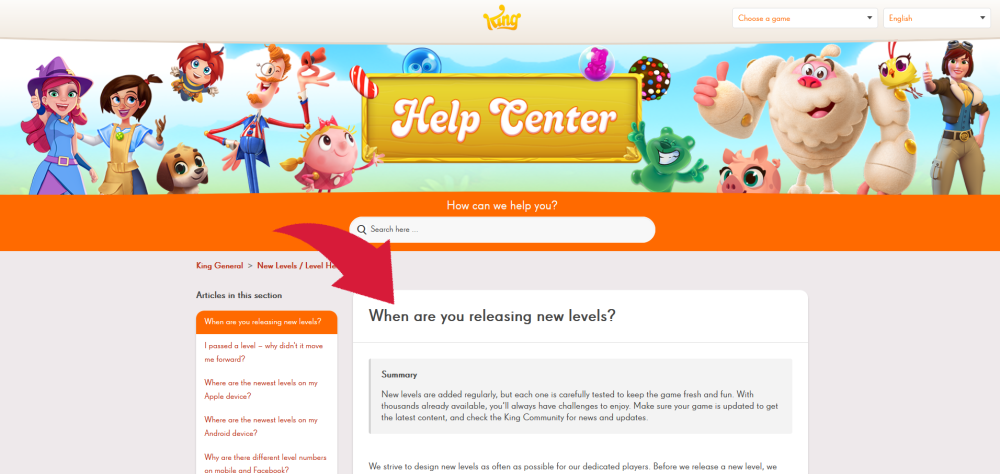The width and height of the screenshot is (1000, 474).
Task: Click the Help Center banner sign
Action: [502, 117]
